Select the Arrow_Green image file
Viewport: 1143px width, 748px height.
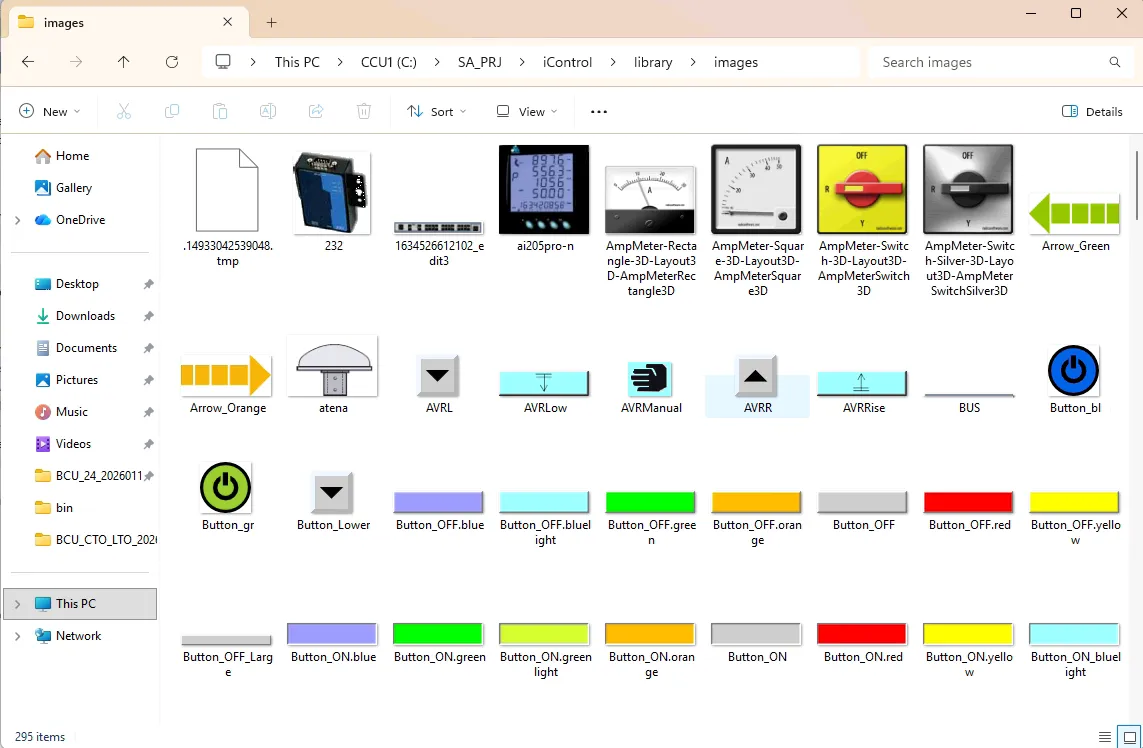pos(1075,222)
